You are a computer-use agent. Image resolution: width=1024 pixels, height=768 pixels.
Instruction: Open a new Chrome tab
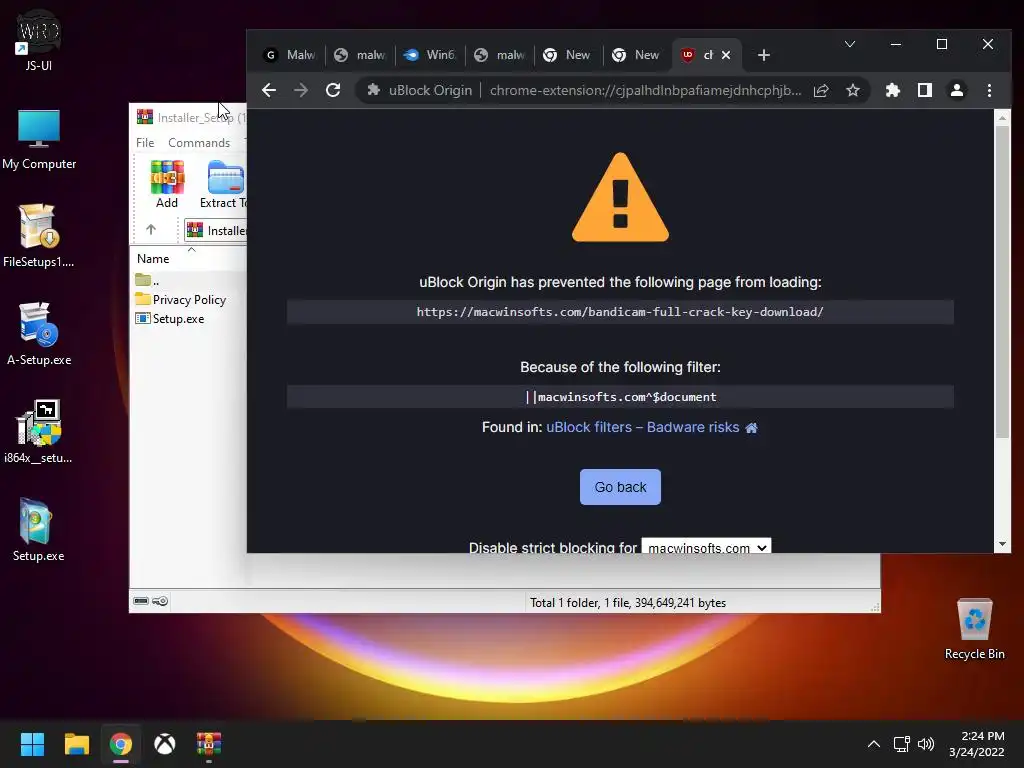click(763, 55)
